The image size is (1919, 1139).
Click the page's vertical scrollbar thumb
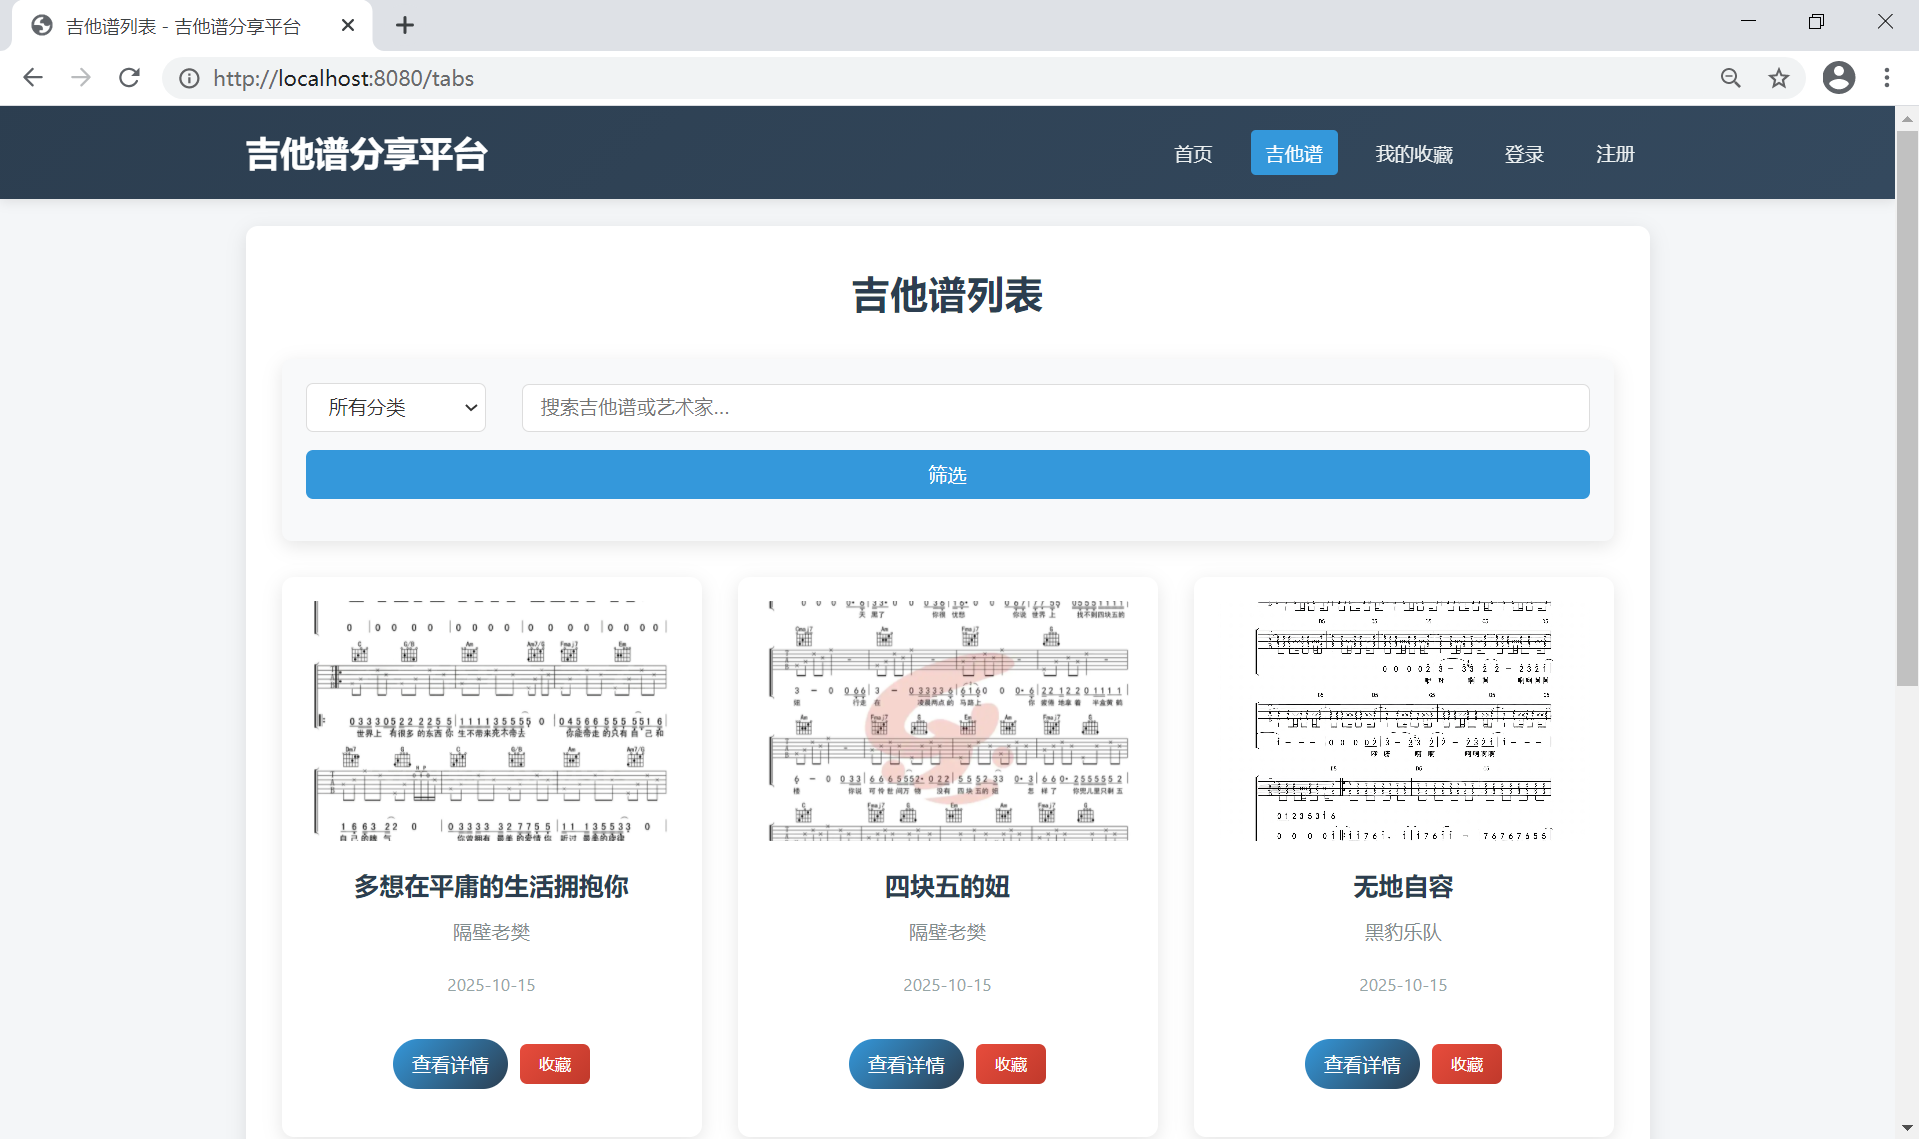click(x=1906, y=400)
